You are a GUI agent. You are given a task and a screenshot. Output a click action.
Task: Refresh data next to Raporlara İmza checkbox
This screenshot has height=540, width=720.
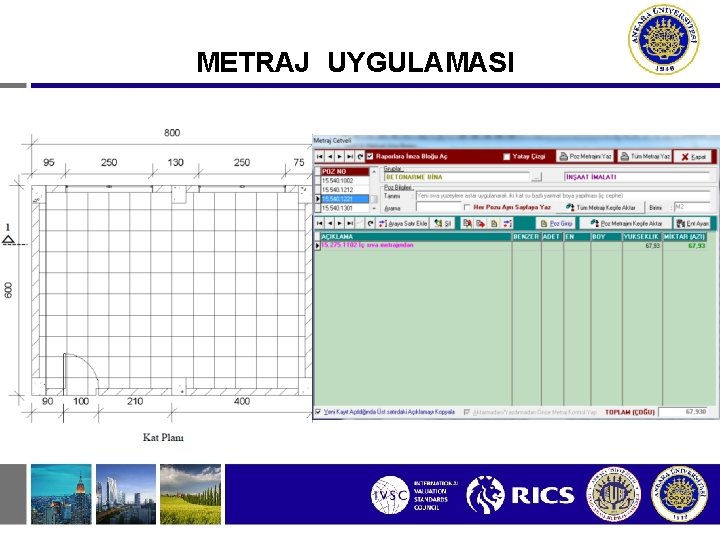point(360,157)
